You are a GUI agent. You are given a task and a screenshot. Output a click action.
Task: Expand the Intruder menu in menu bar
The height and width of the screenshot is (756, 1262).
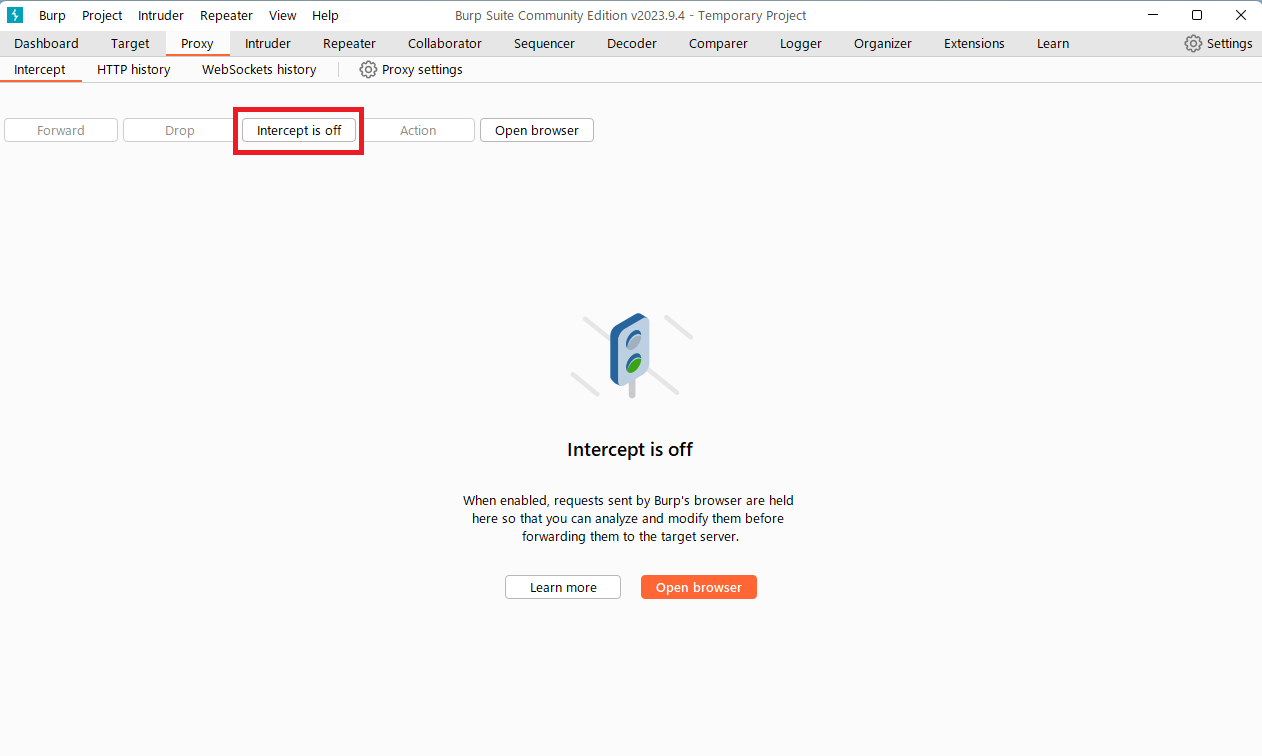(x=161, y=15)
